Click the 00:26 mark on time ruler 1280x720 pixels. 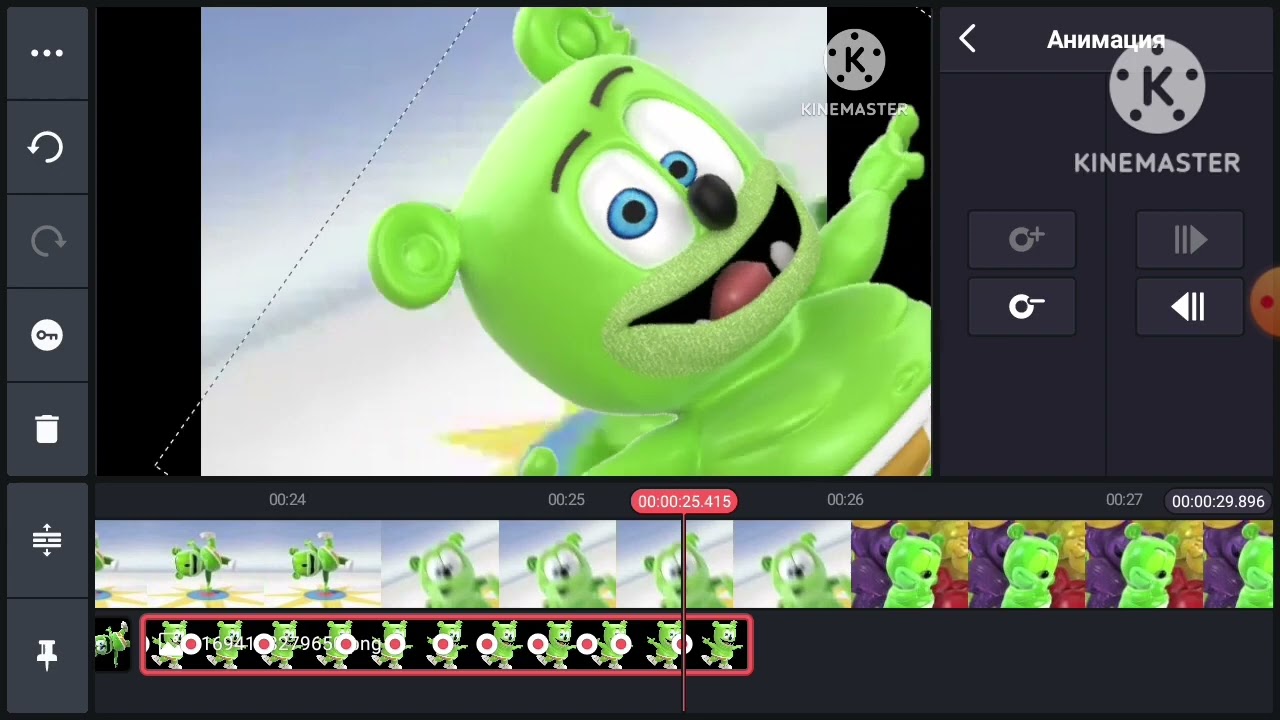click(845, 500)
